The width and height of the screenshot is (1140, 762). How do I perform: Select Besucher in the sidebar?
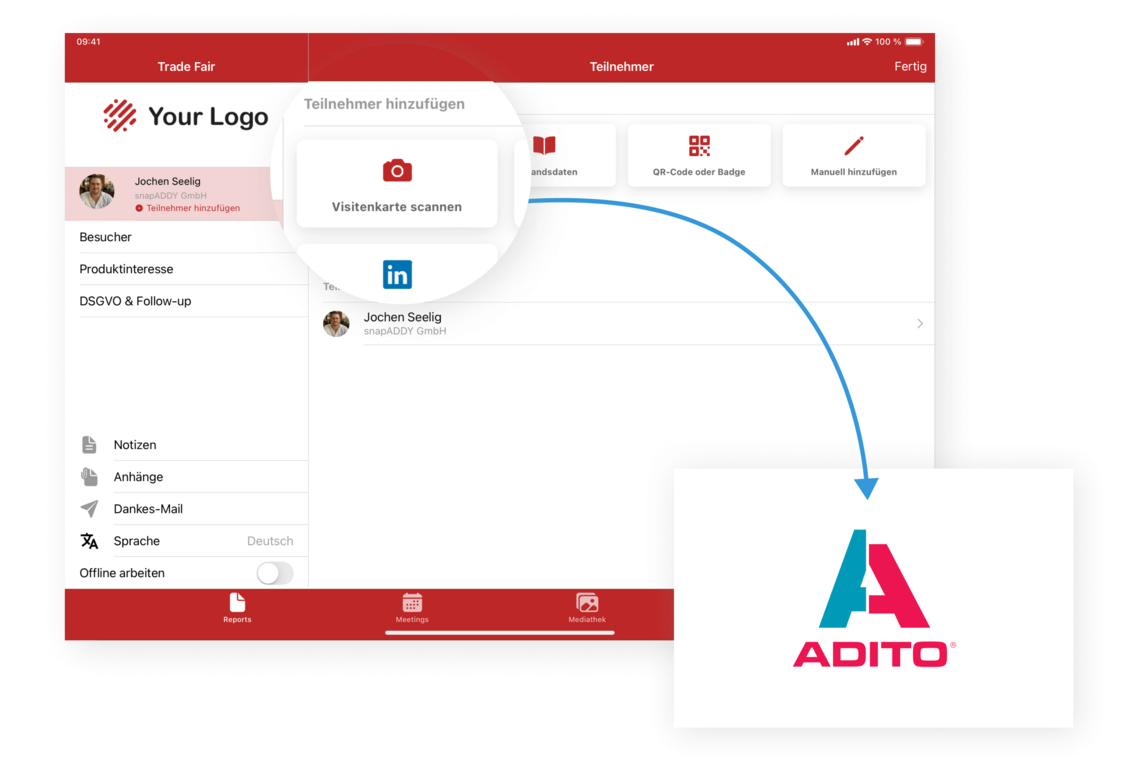(x=186, y=237)
